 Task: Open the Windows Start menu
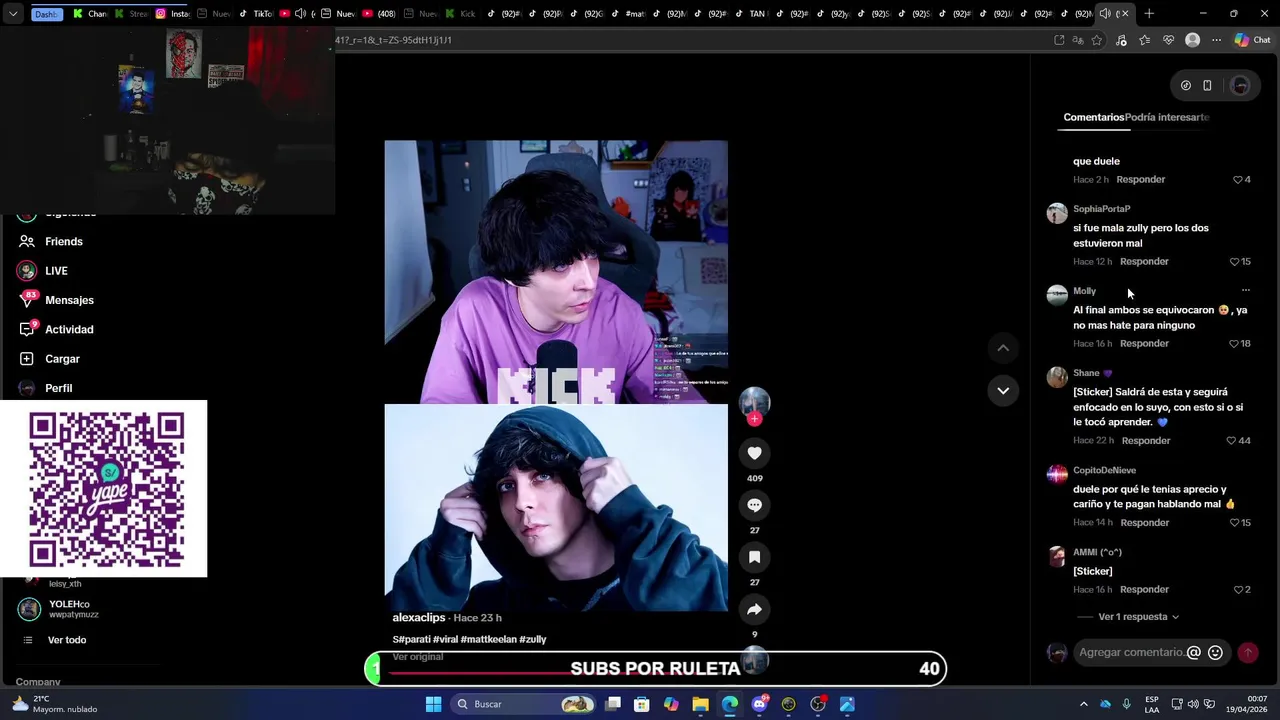[433, 704]
